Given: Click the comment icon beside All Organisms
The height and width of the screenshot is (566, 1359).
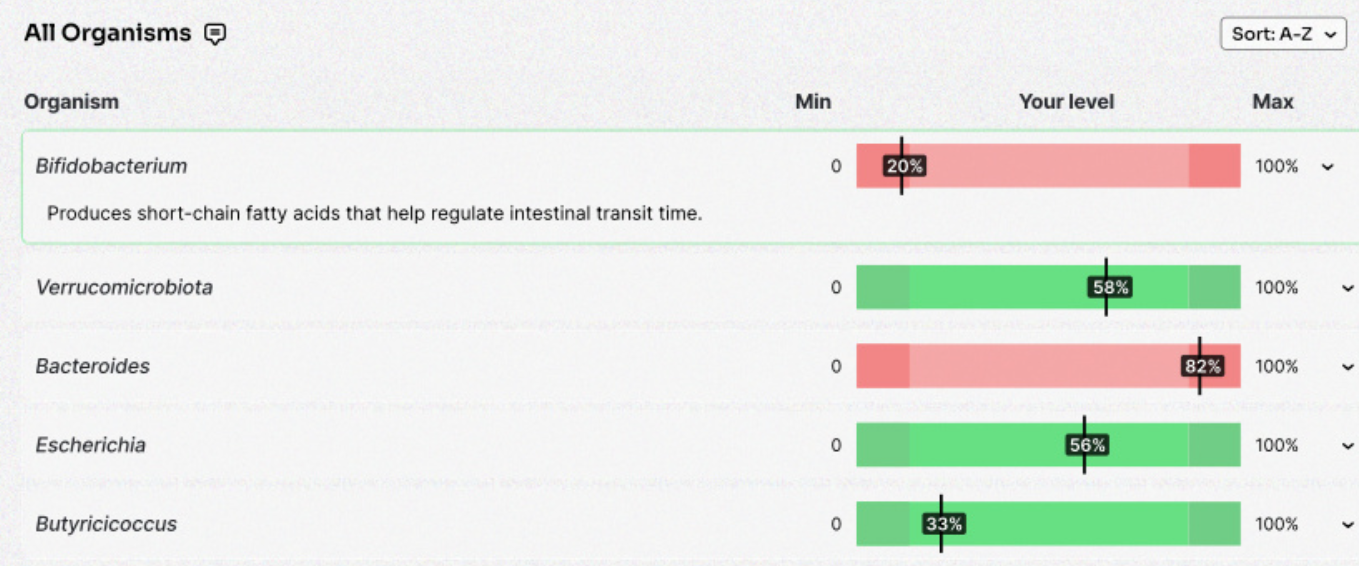Looking at the screenshot, I should pyautogui.click(x=215, y=34).
